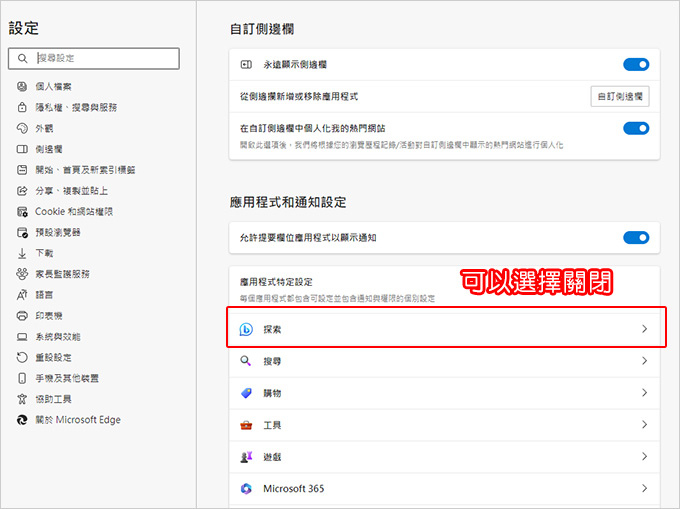The width and height of the screenshot is (680, 509).
Task: Open 重設設定 settings page
Action: coord(53,357)
